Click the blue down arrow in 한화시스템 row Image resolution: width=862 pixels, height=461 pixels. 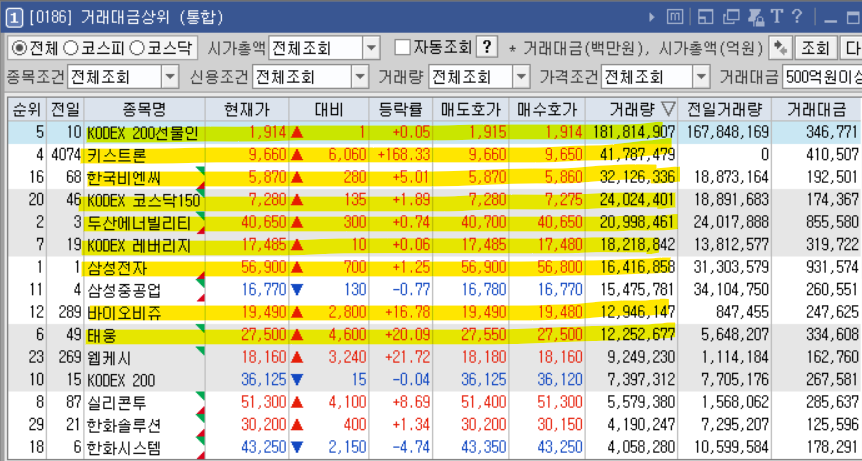297,447
